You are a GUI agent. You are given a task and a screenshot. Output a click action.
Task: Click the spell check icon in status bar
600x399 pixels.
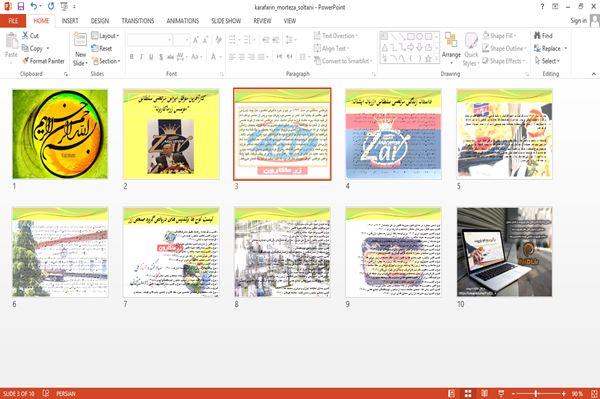pyautogui.click(x=46, y=393)
